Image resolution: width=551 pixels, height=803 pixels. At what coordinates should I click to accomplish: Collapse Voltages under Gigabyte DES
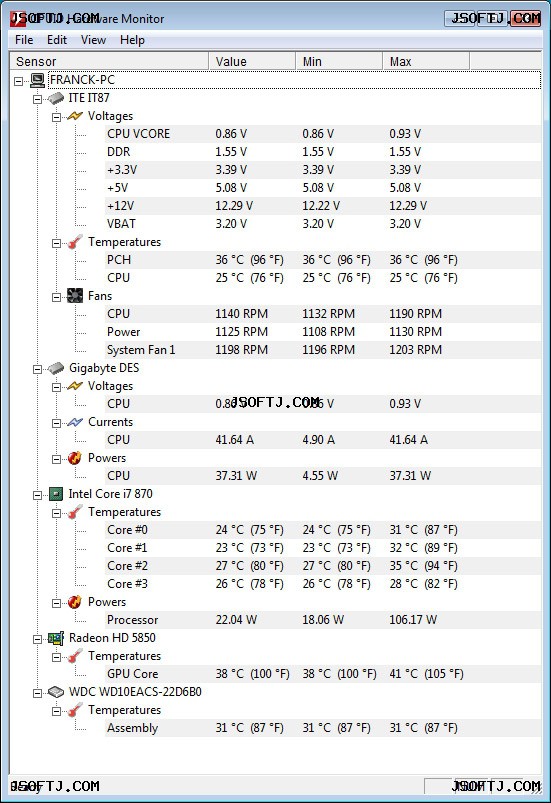click(56, 387)
